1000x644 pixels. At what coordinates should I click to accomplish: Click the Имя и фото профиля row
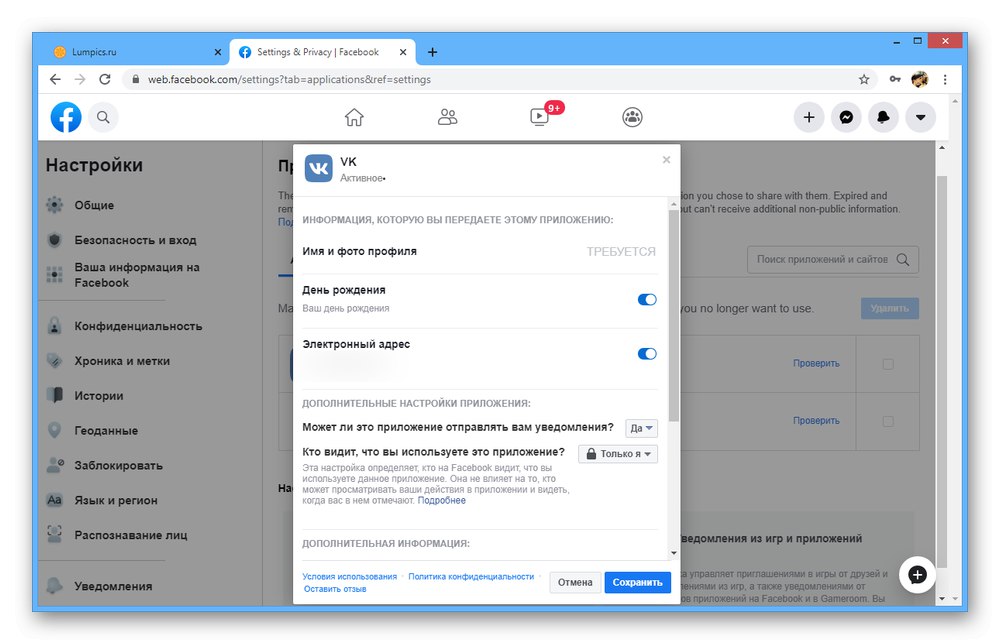pos(479,252)
